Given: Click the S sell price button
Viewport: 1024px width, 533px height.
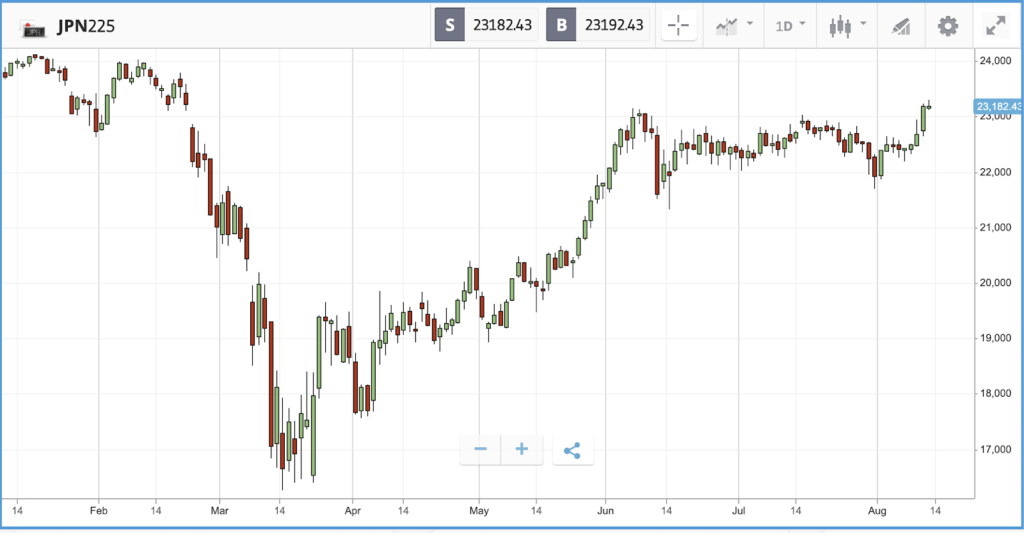Looking at the screenshot, I should (x=487, y=25).
